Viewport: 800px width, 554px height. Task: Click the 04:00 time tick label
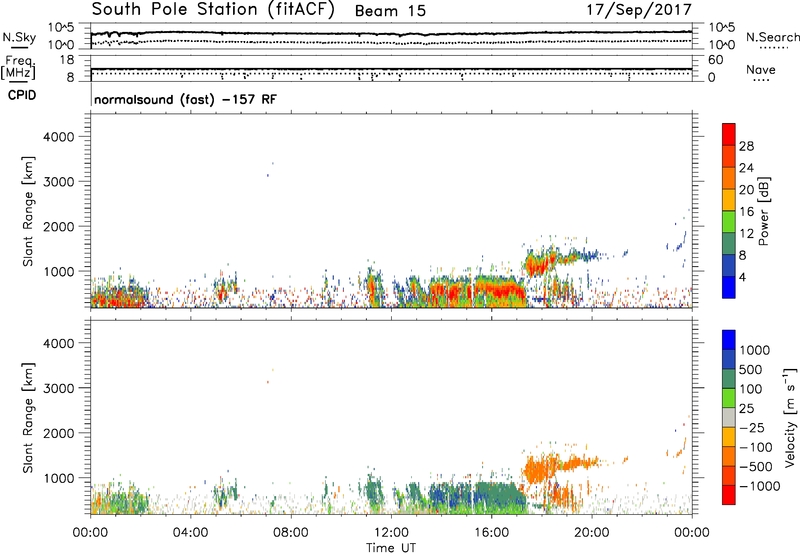coord(191,533)
